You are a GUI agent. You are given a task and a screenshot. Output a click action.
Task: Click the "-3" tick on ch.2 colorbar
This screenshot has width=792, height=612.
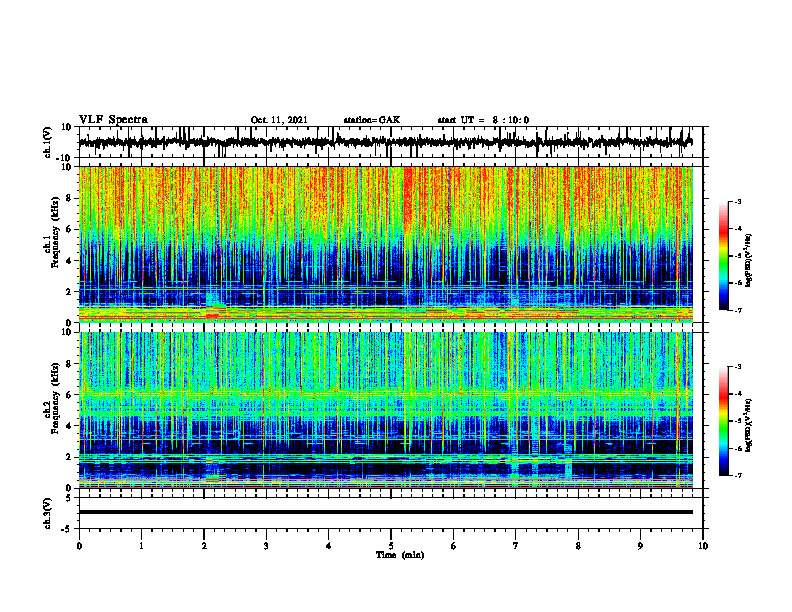pos(738,367)
